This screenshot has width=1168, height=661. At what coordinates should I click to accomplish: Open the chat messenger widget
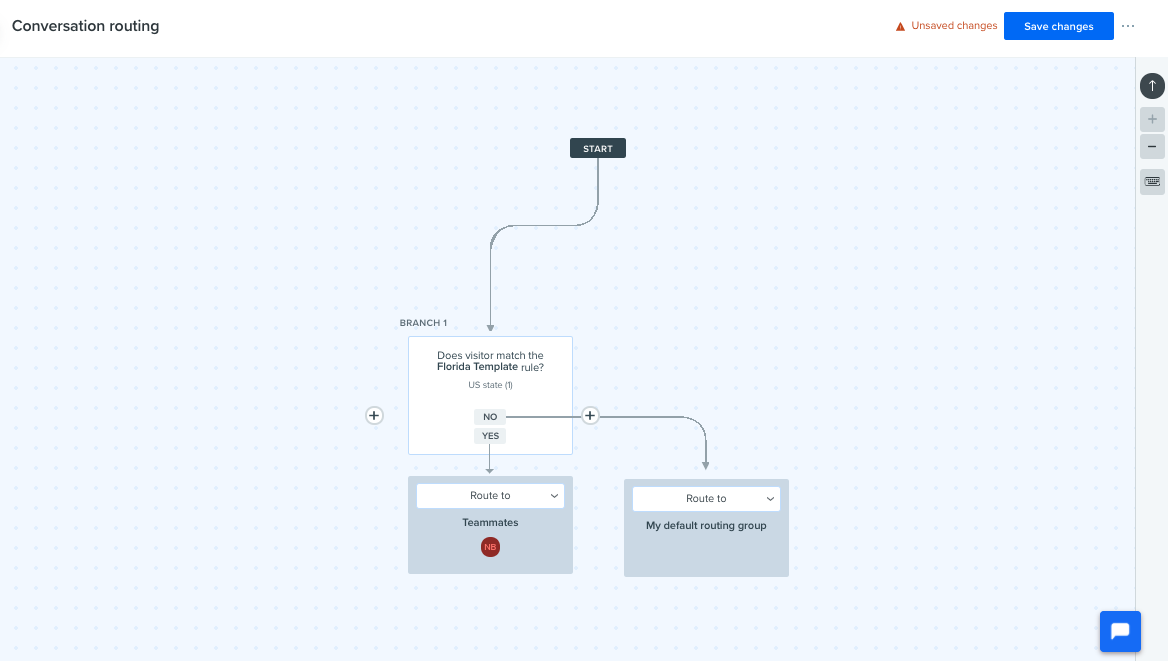[x=1120, y=631]
